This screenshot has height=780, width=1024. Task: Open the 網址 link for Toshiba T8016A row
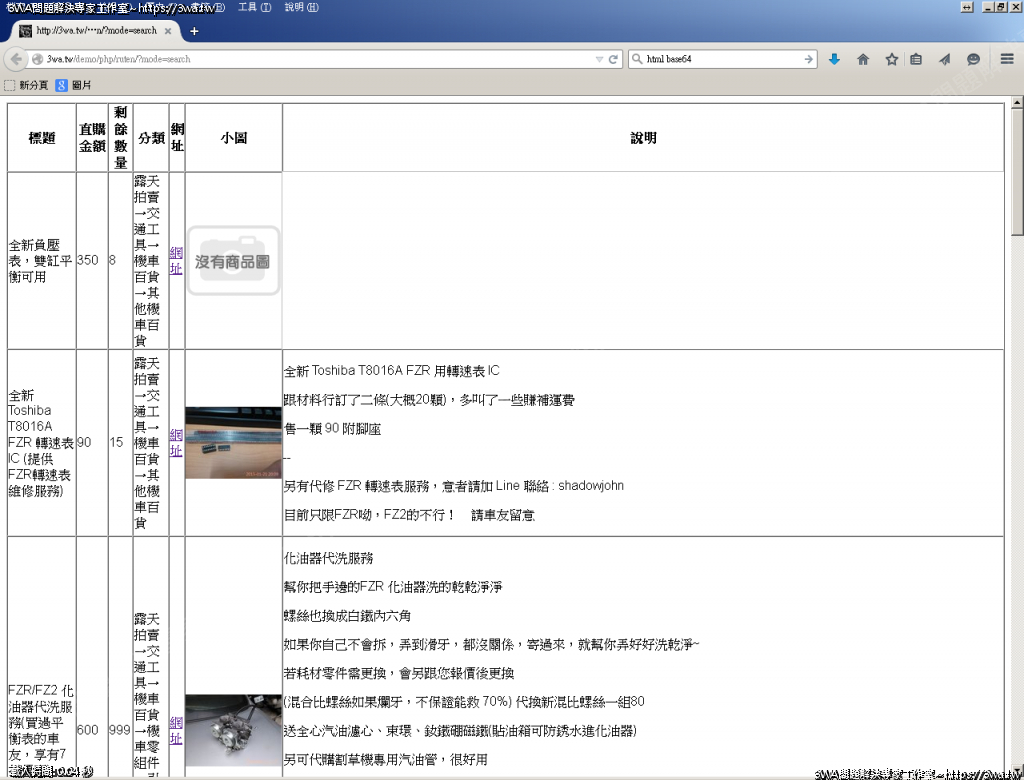[176, 442]
